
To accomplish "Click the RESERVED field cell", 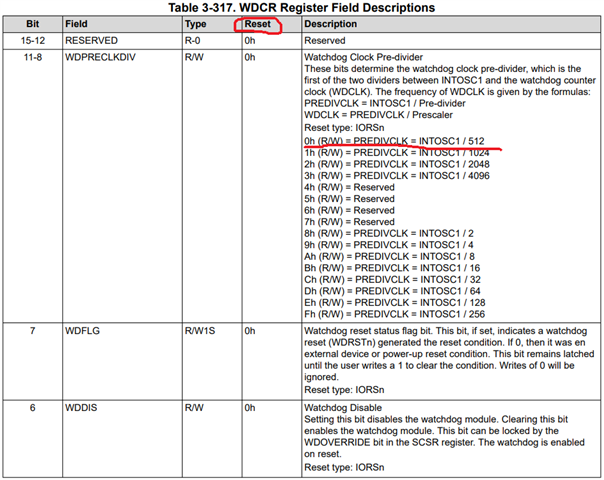I will (91, 40).
